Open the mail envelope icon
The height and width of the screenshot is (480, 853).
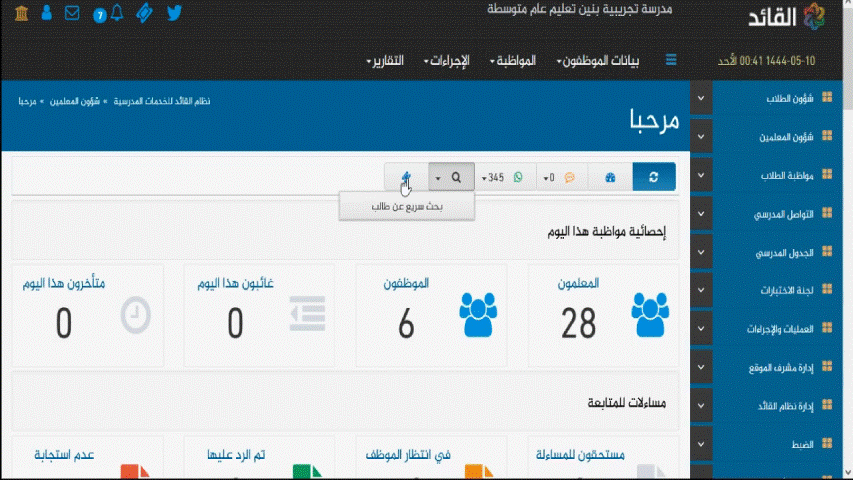(x=72, y=14)
